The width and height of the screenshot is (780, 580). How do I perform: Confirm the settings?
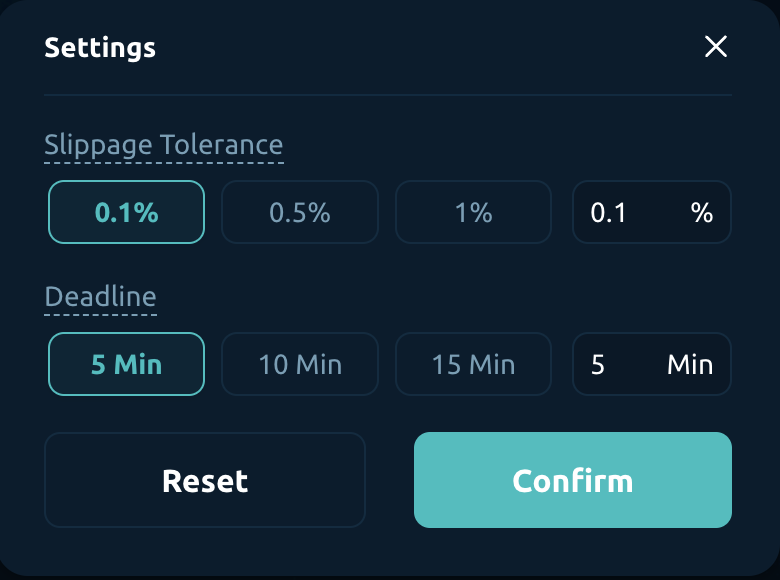(x=573, y=480)
